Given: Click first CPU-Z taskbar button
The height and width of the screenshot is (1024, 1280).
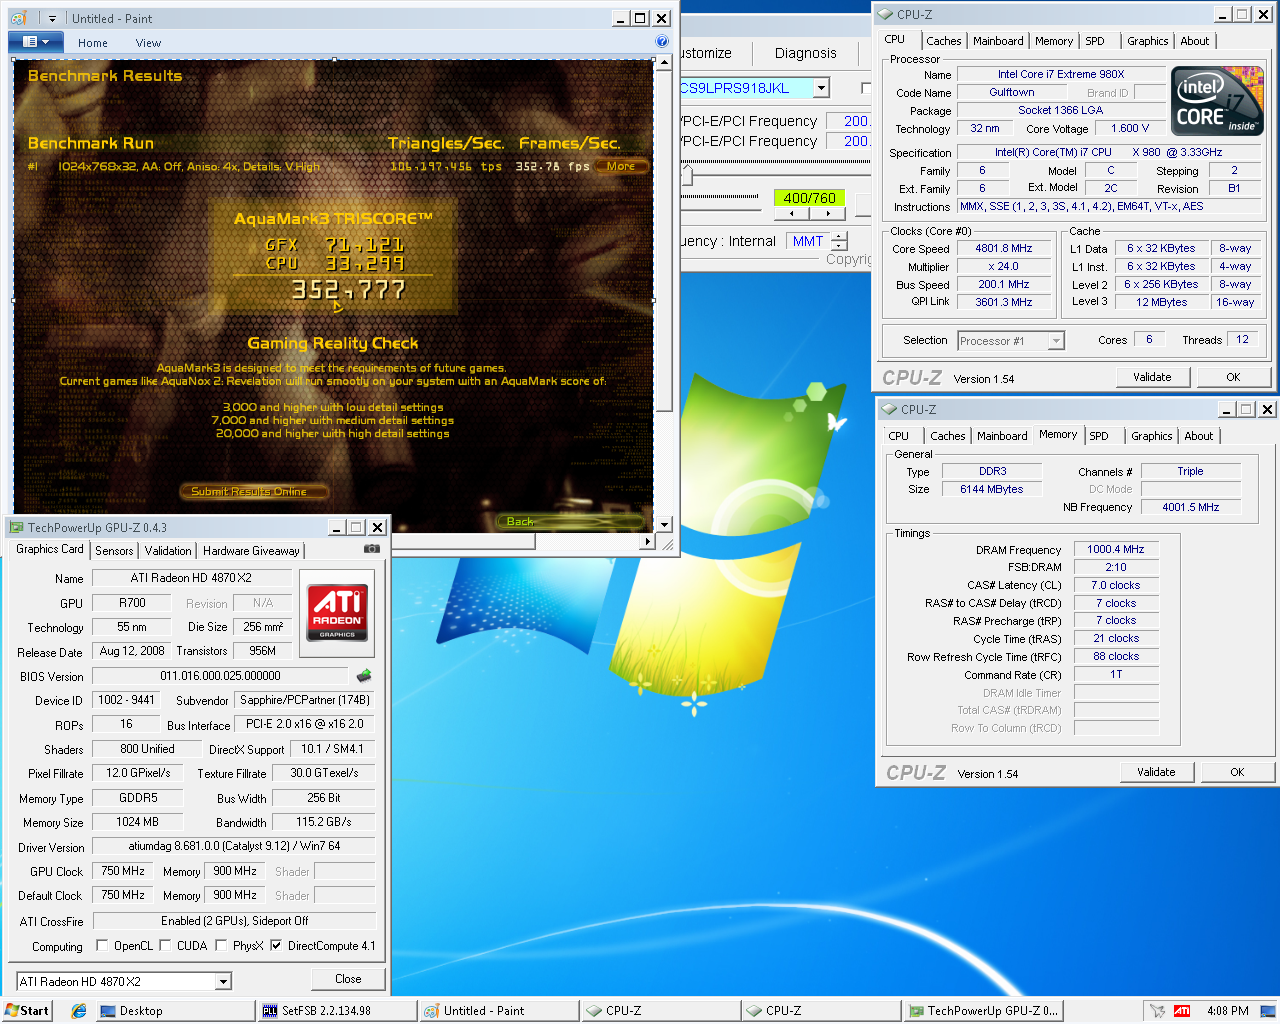Looking at the screenshot, I should [660, 1011].
